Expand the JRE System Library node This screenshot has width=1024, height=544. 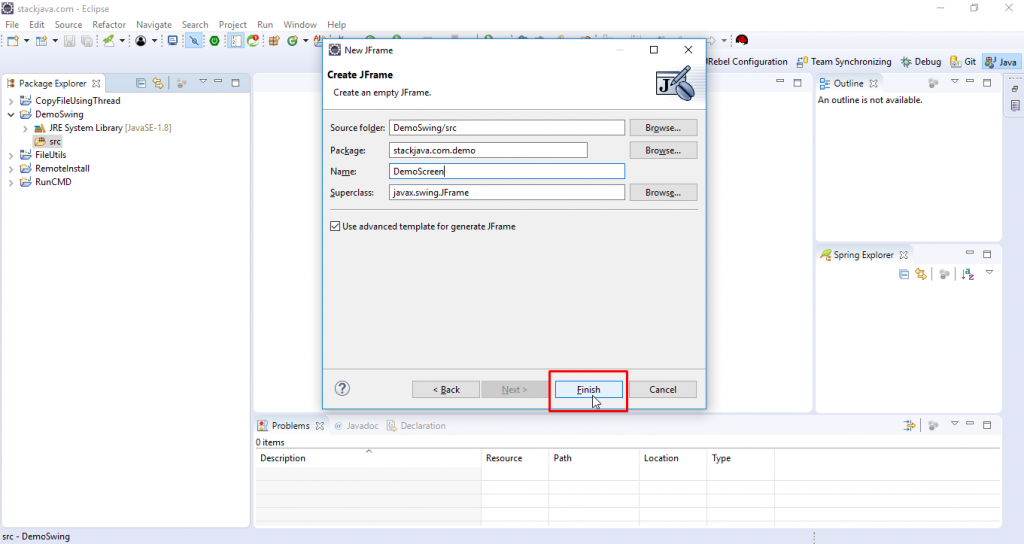tap(25, 129)
